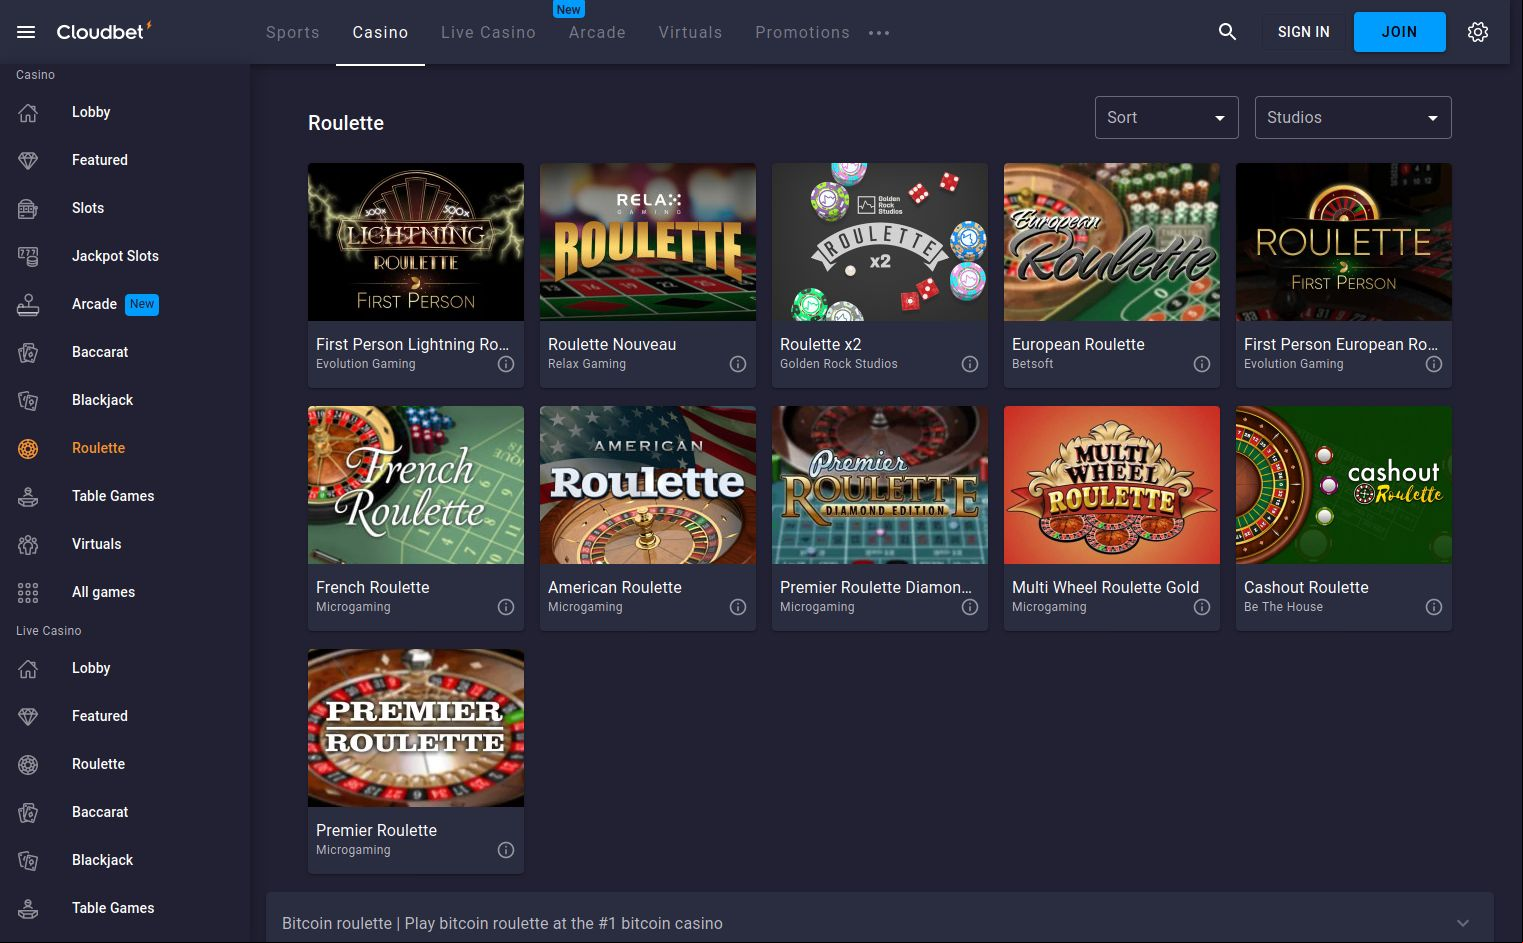Open the Roulette x2 game thumbnail
Screen dimensions: 1523x943
click(x=880, y=242)
